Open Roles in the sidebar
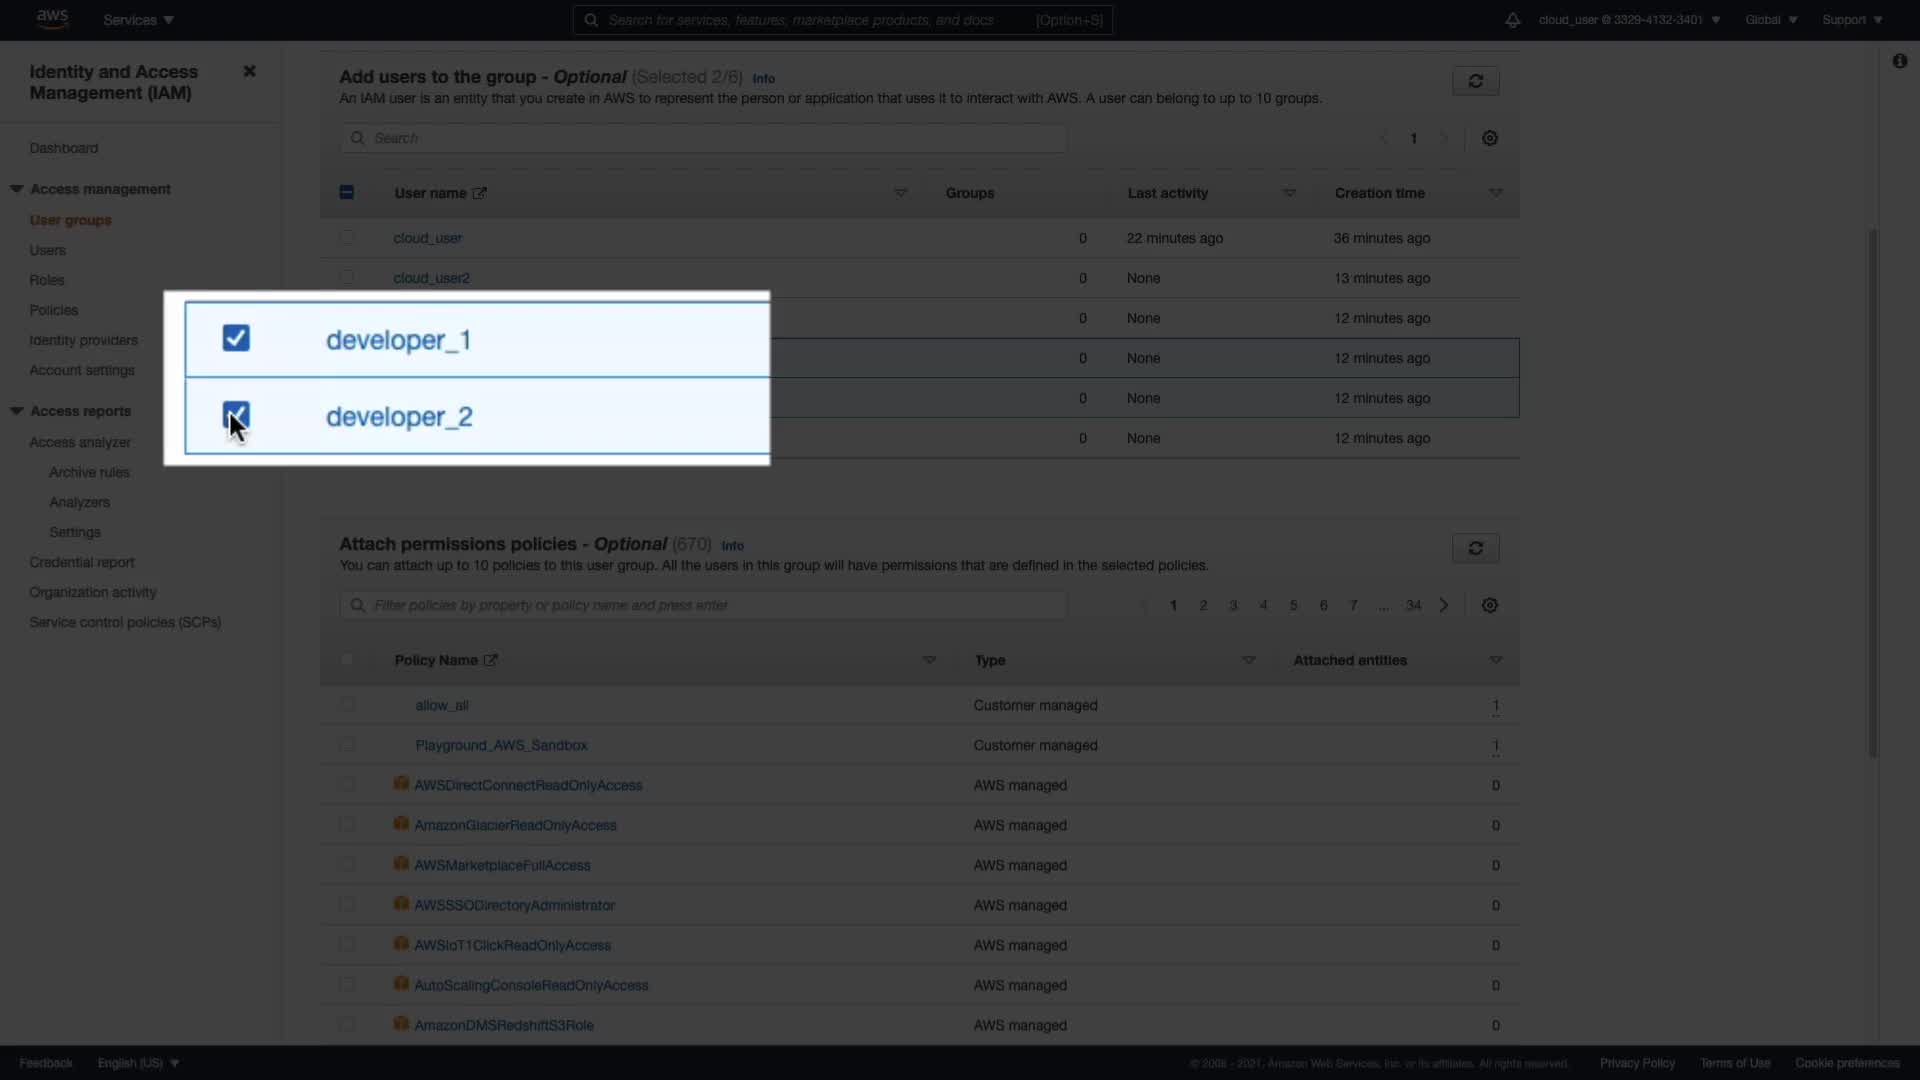The image size is (1920, 1080). pyautogui.click(x=47, y=280)
